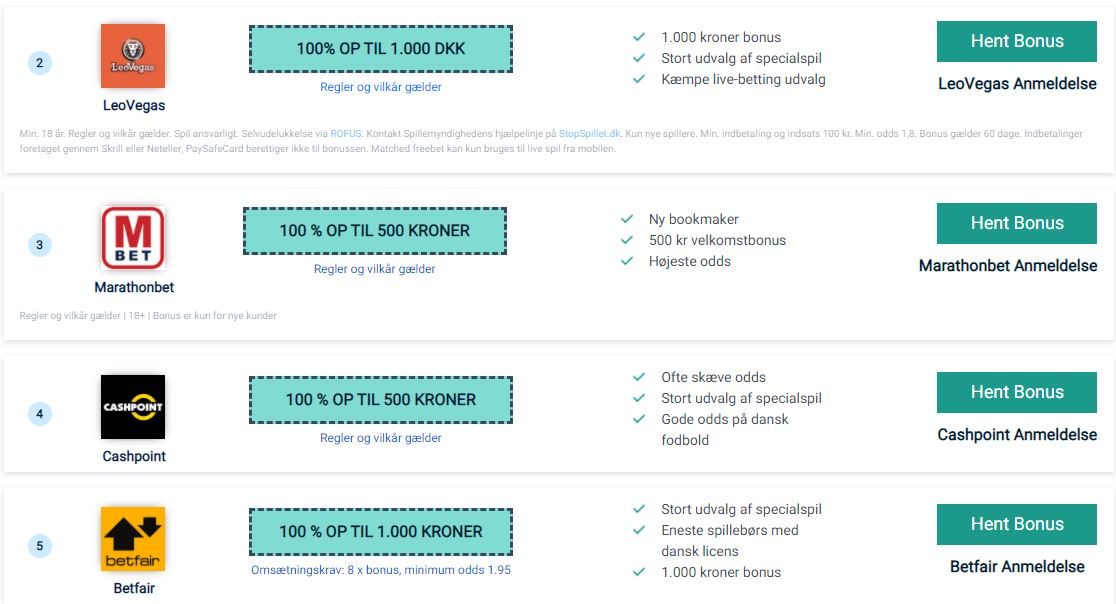Claim Betfair bonus with Hent Bonus
Screen dimensions: 1116x604
[x=1016, y=524]
